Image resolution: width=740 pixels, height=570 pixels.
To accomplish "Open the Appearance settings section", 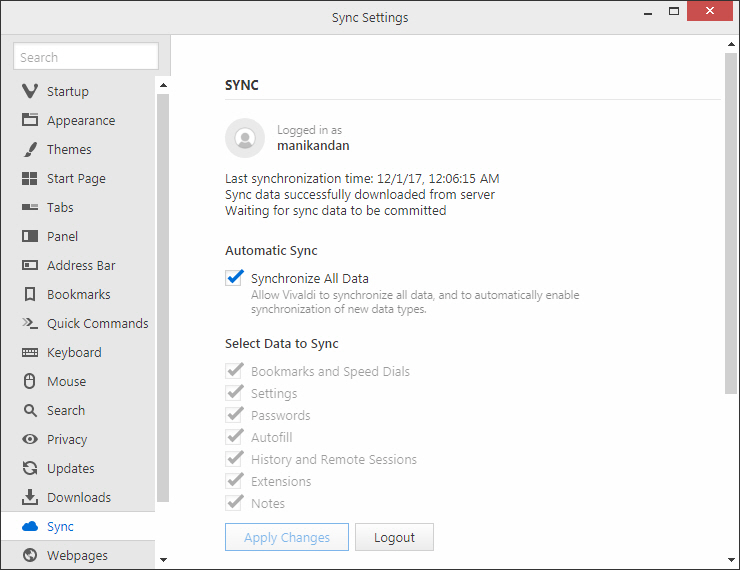I will [x=78, y=120].
